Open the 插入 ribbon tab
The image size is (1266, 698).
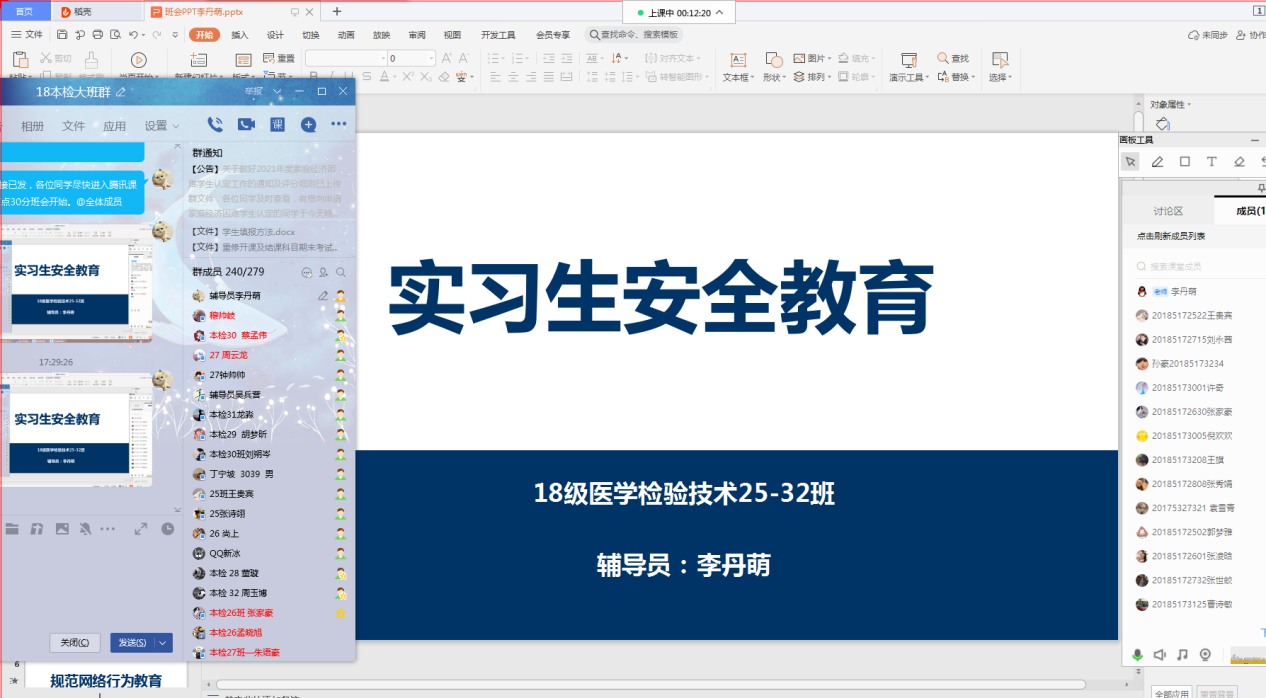pos(240,34)
